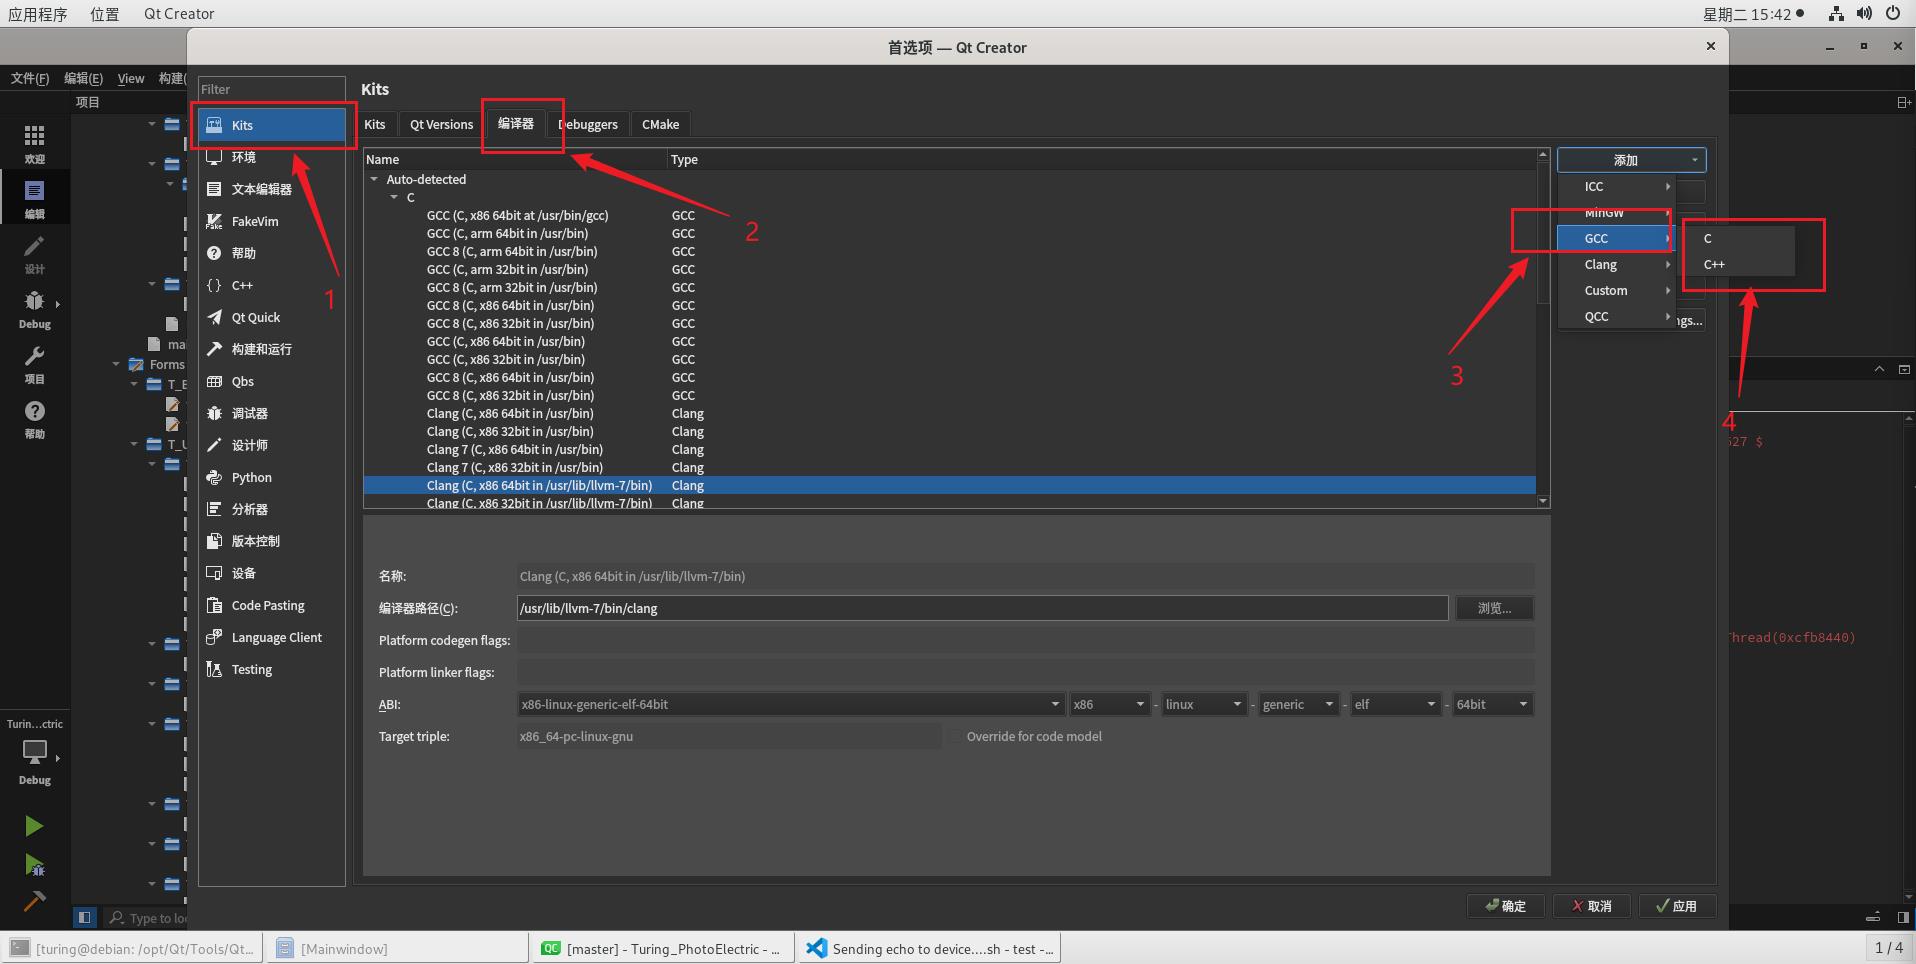
Task: Open the 构建和运行 settings category
Action: tap(272, 349)
